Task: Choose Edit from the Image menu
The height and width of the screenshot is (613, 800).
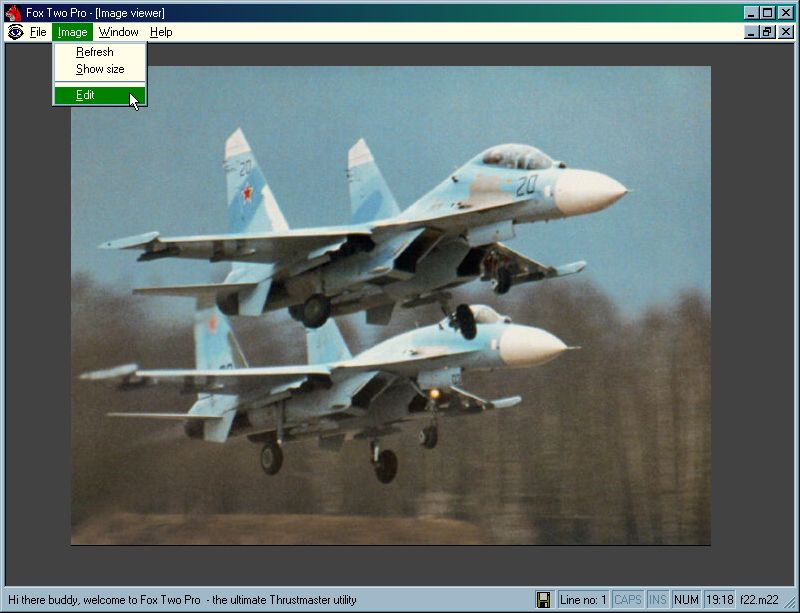Action: 86,95
